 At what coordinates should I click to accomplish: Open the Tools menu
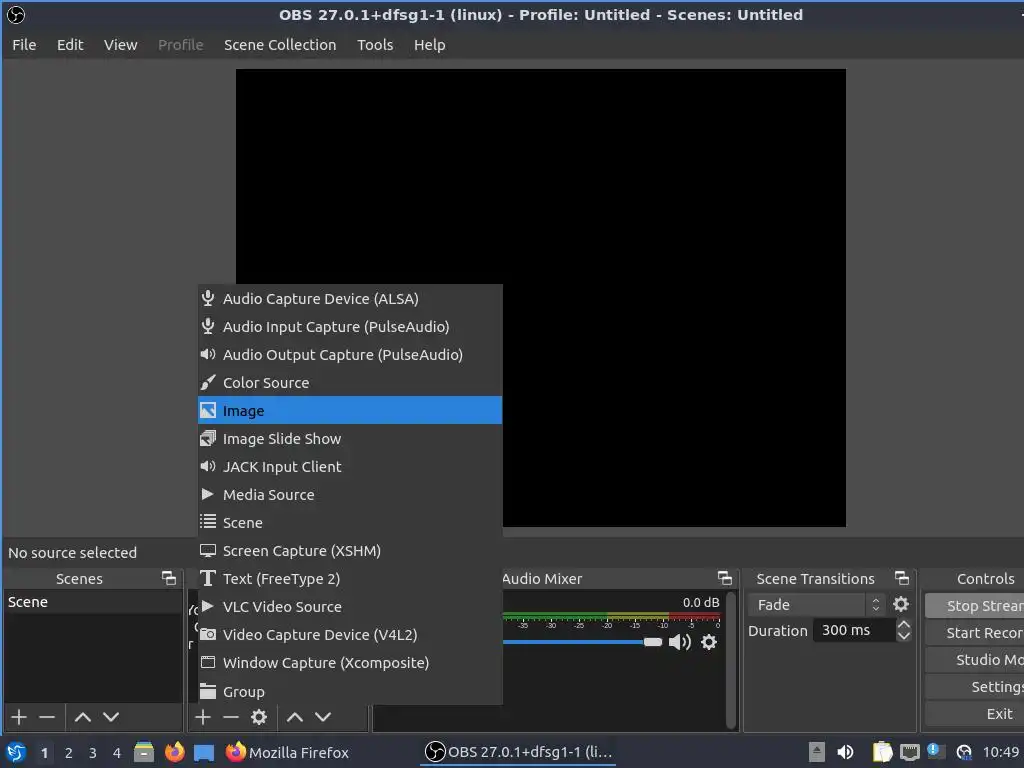pyautogui.click(x=375, y=44)
